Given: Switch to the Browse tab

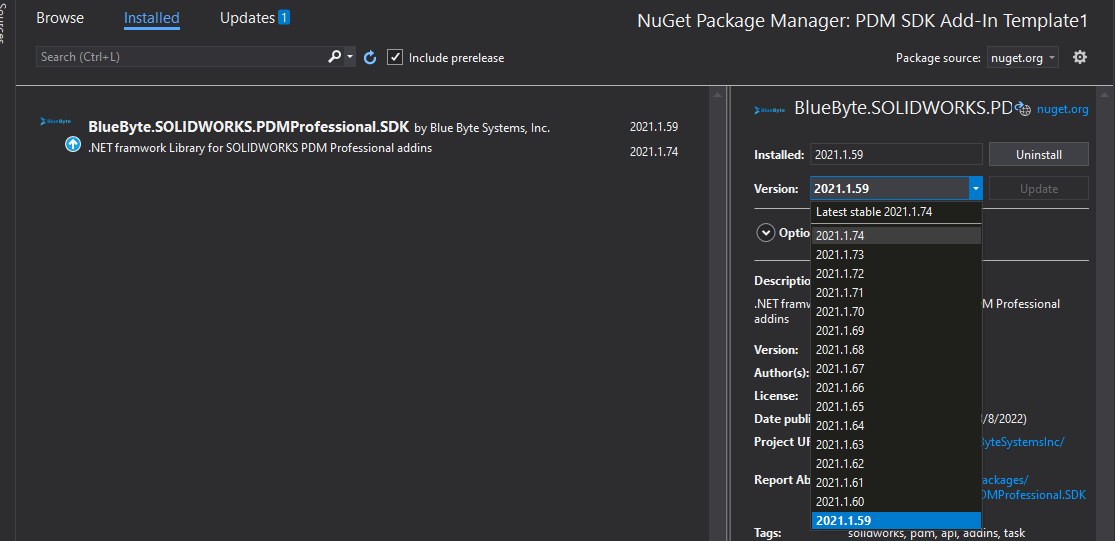Looking at the screenshot, I should click(60, 18).
